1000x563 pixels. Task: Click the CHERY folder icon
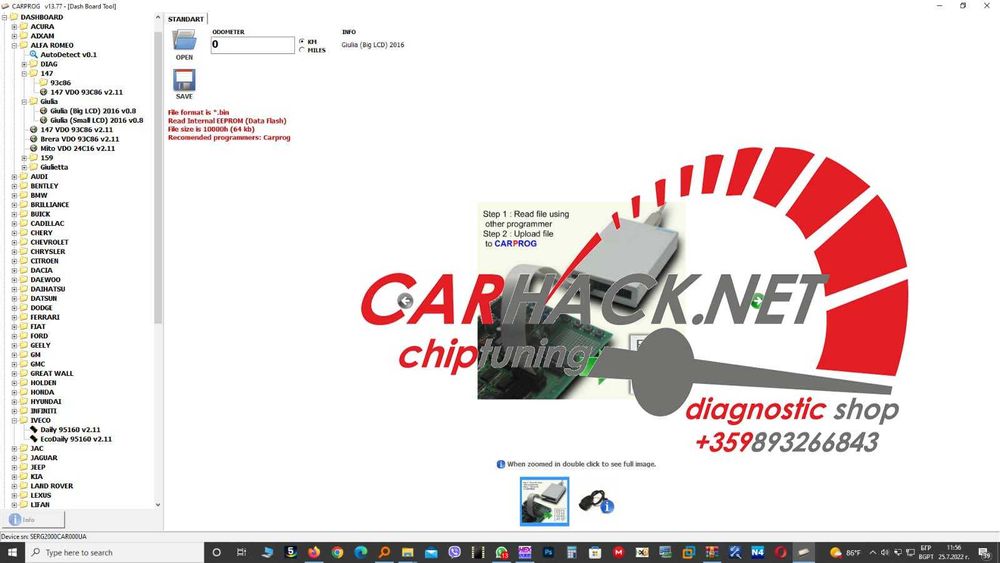click(24, 233)
